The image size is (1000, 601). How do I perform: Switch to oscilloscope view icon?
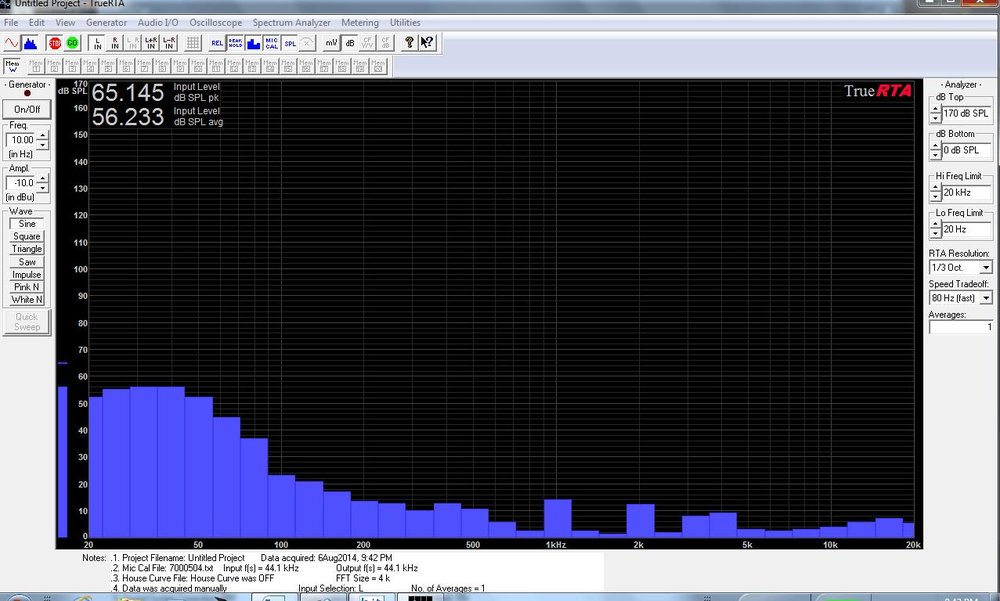11,43
